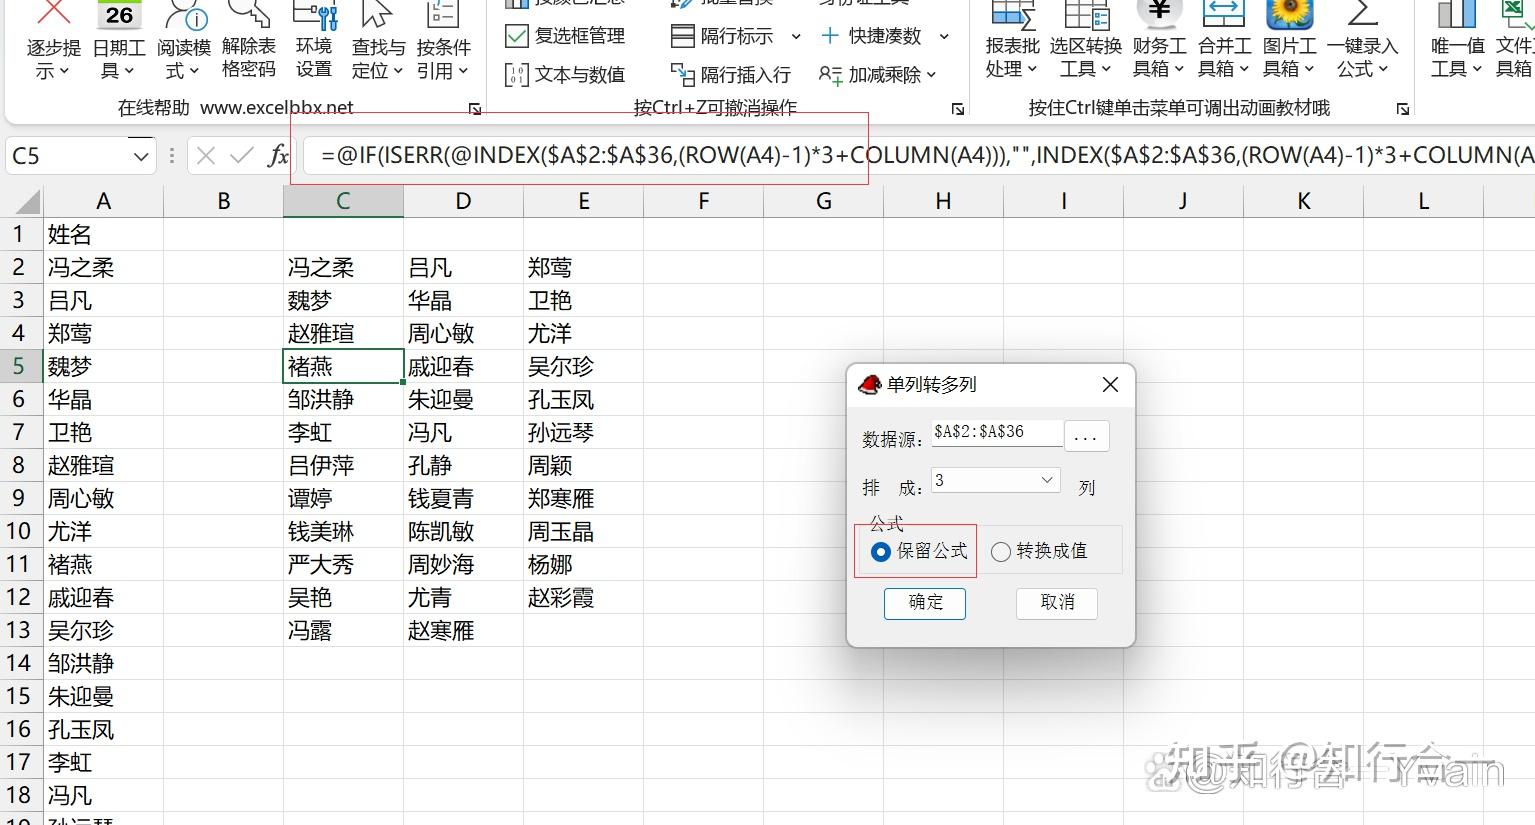Click 确定 in 单列转多列 dialog
The width and height of the screenshot is (1535, 825).
pos(925,602)
